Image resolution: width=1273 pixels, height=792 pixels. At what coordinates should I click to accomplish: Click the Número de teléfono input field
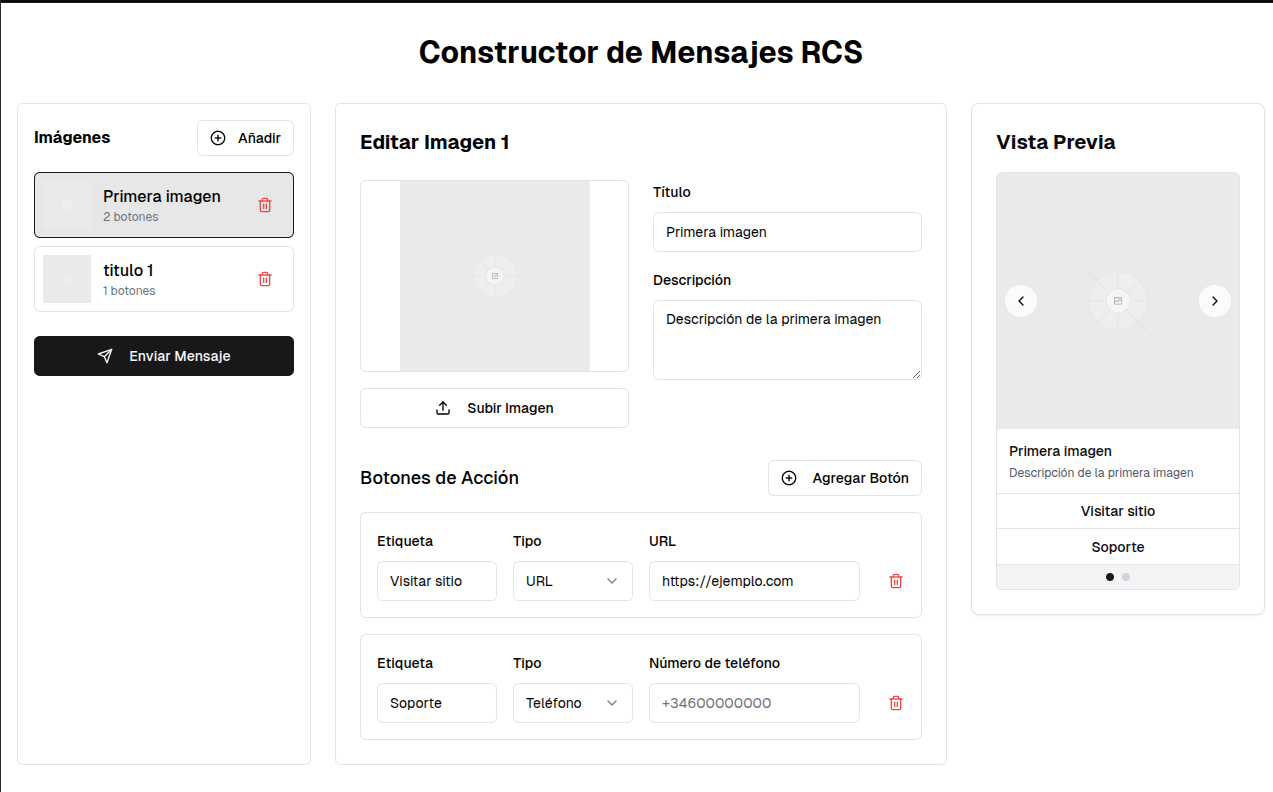[754, 703]
